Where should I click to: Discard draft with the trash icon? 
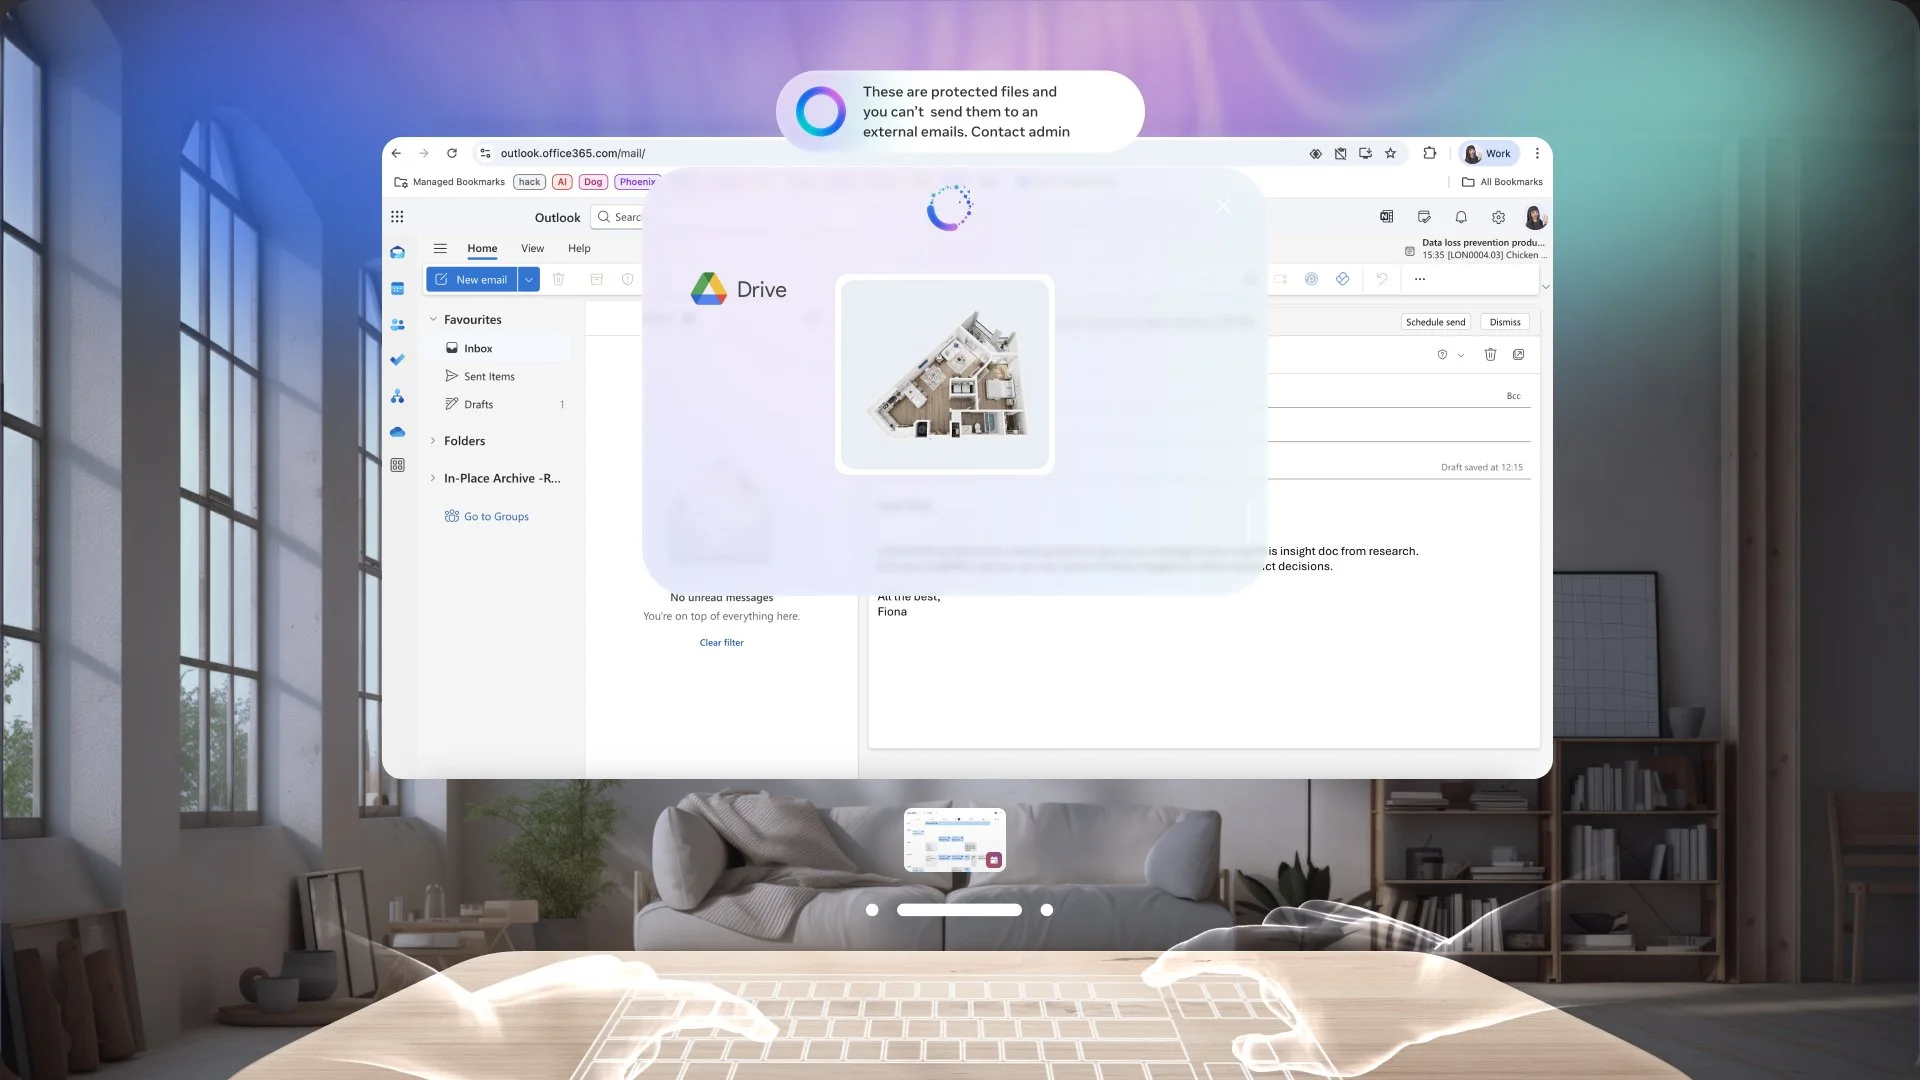[1490, 354]
